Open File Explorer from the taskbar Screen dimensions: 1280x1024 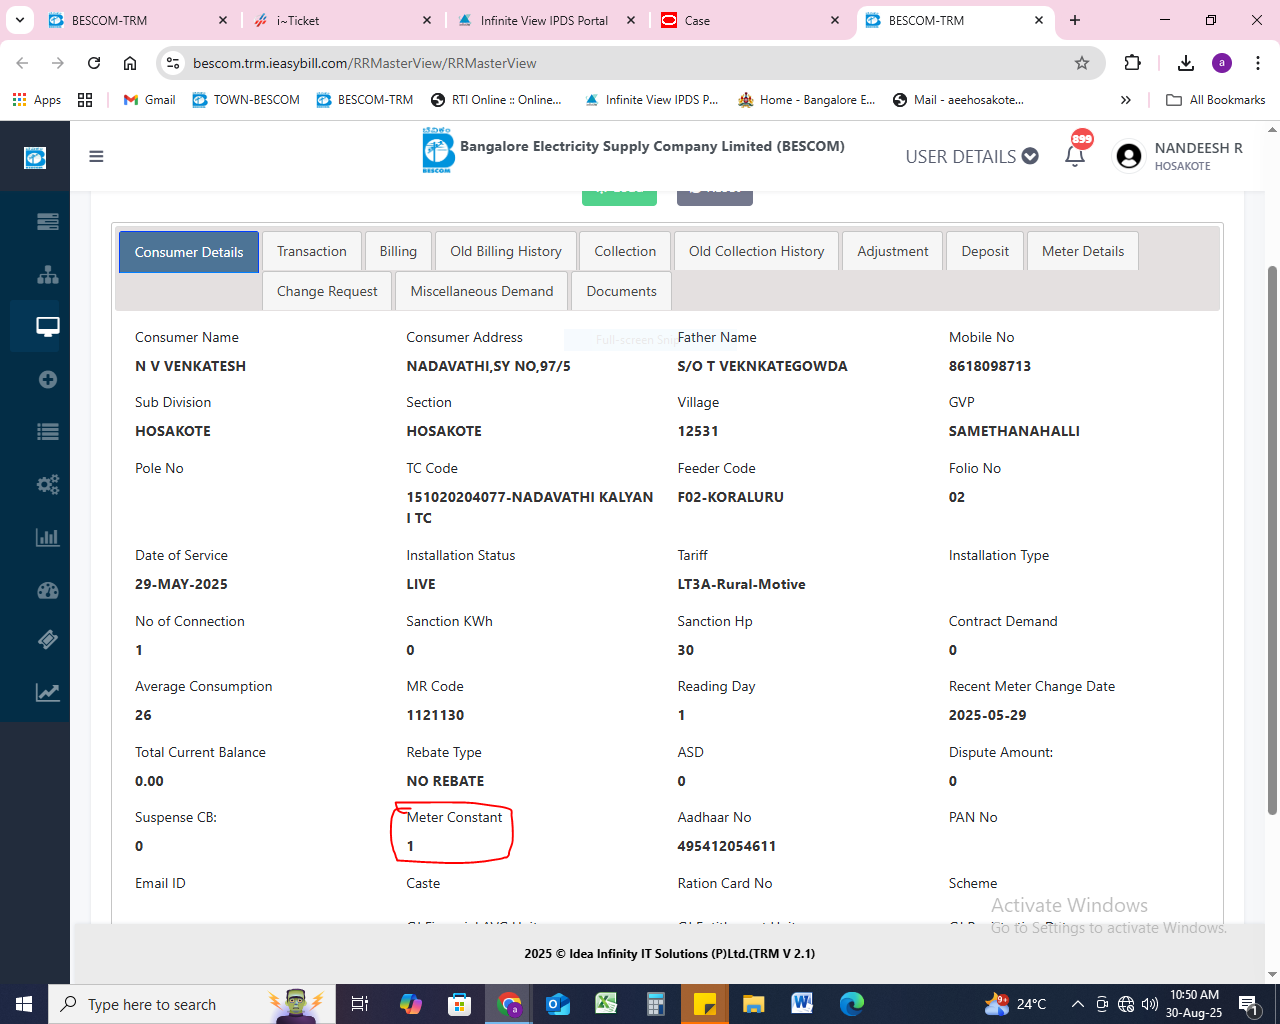click(x=753, y=1003)
